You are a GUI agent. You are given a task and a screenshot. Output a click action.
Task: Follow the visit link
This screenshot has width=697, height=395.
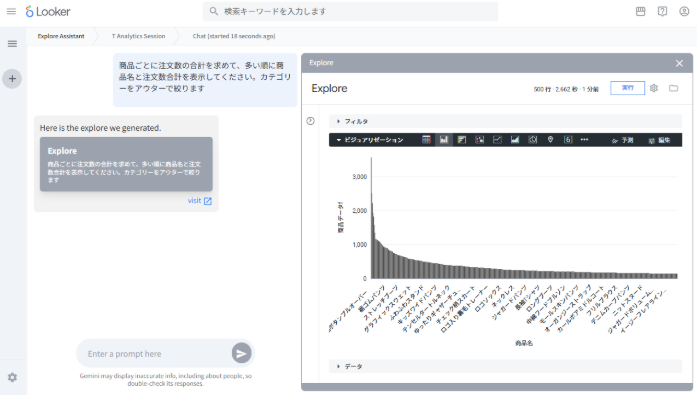[194, 201]
